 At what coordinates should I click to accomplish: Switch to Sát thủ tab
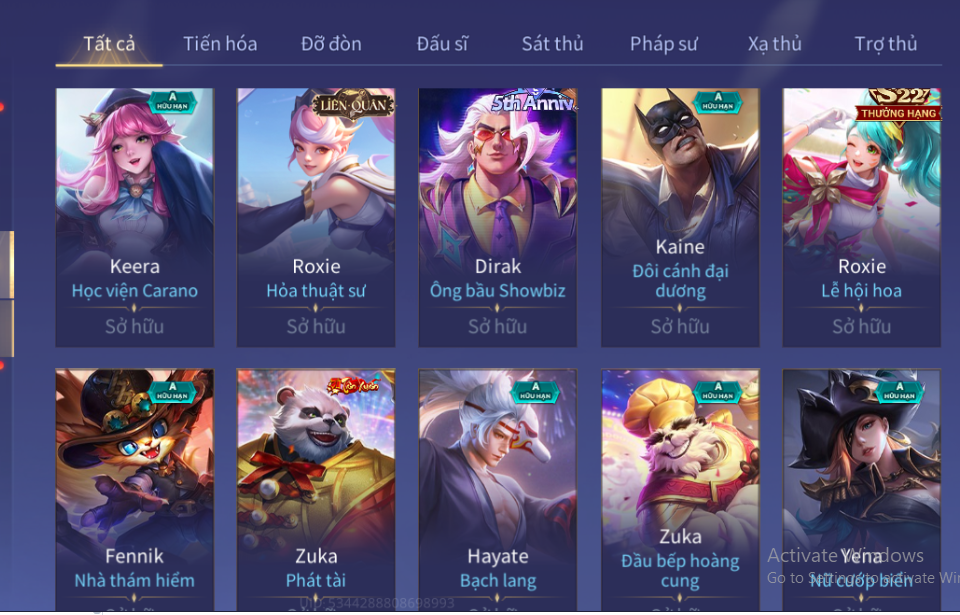pyautogui.click(x=552, y=43)
